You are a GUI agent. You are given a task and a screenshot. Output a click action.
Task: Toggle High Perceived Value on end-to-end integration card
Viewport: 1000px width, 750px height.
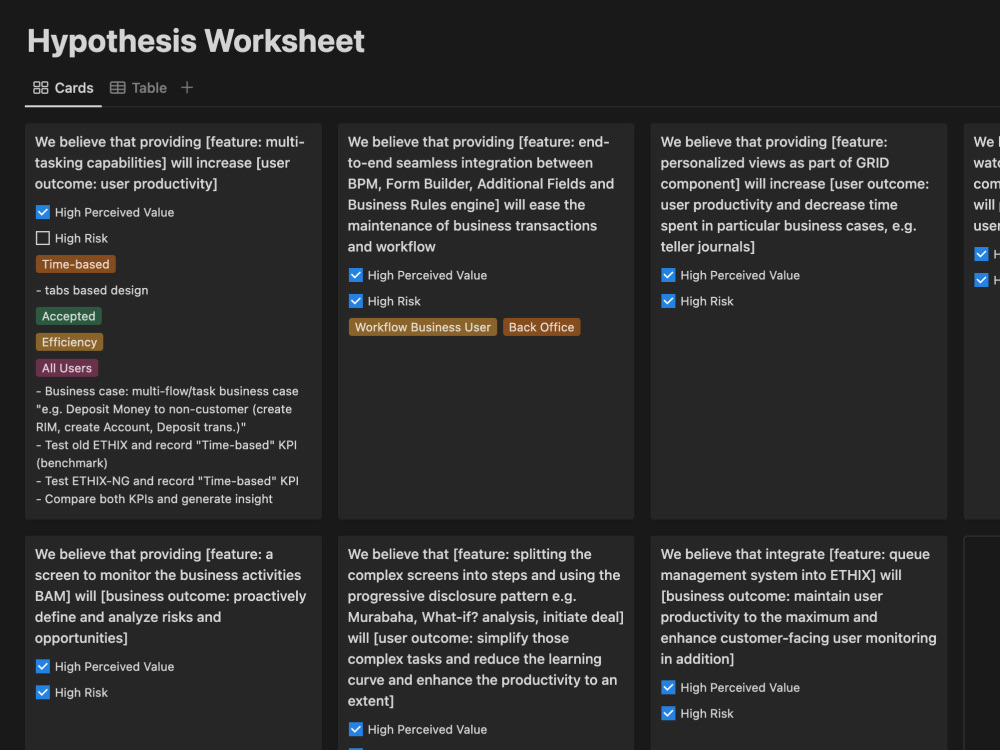[x=356, y=276]
